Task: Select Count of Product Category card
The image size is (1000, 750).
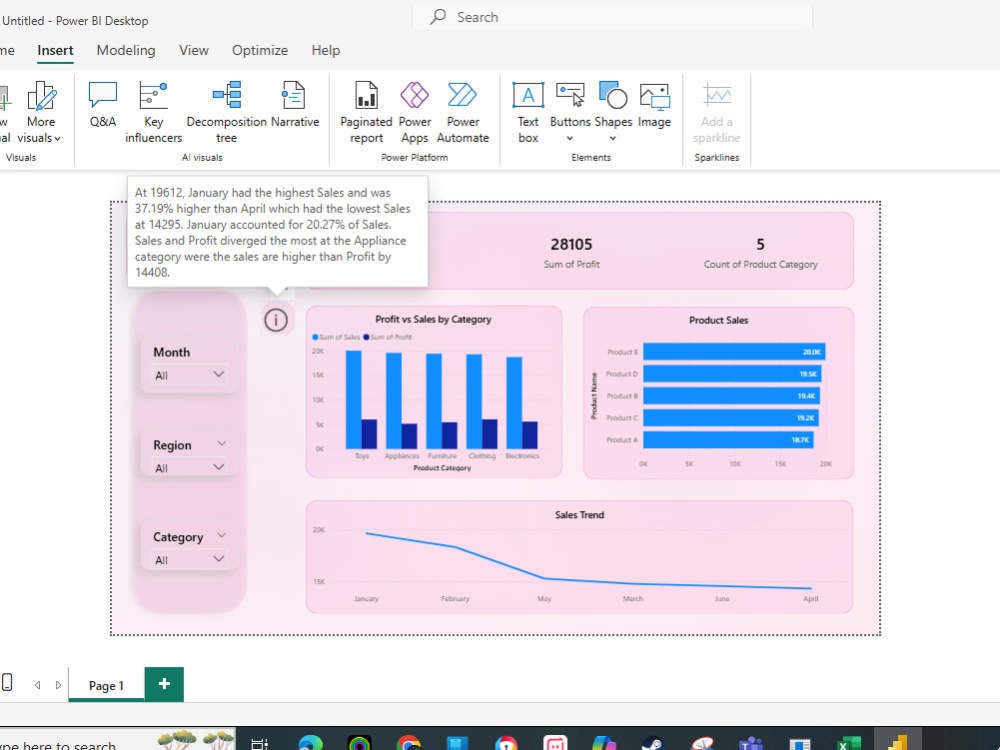Action: tap(760, 253)
